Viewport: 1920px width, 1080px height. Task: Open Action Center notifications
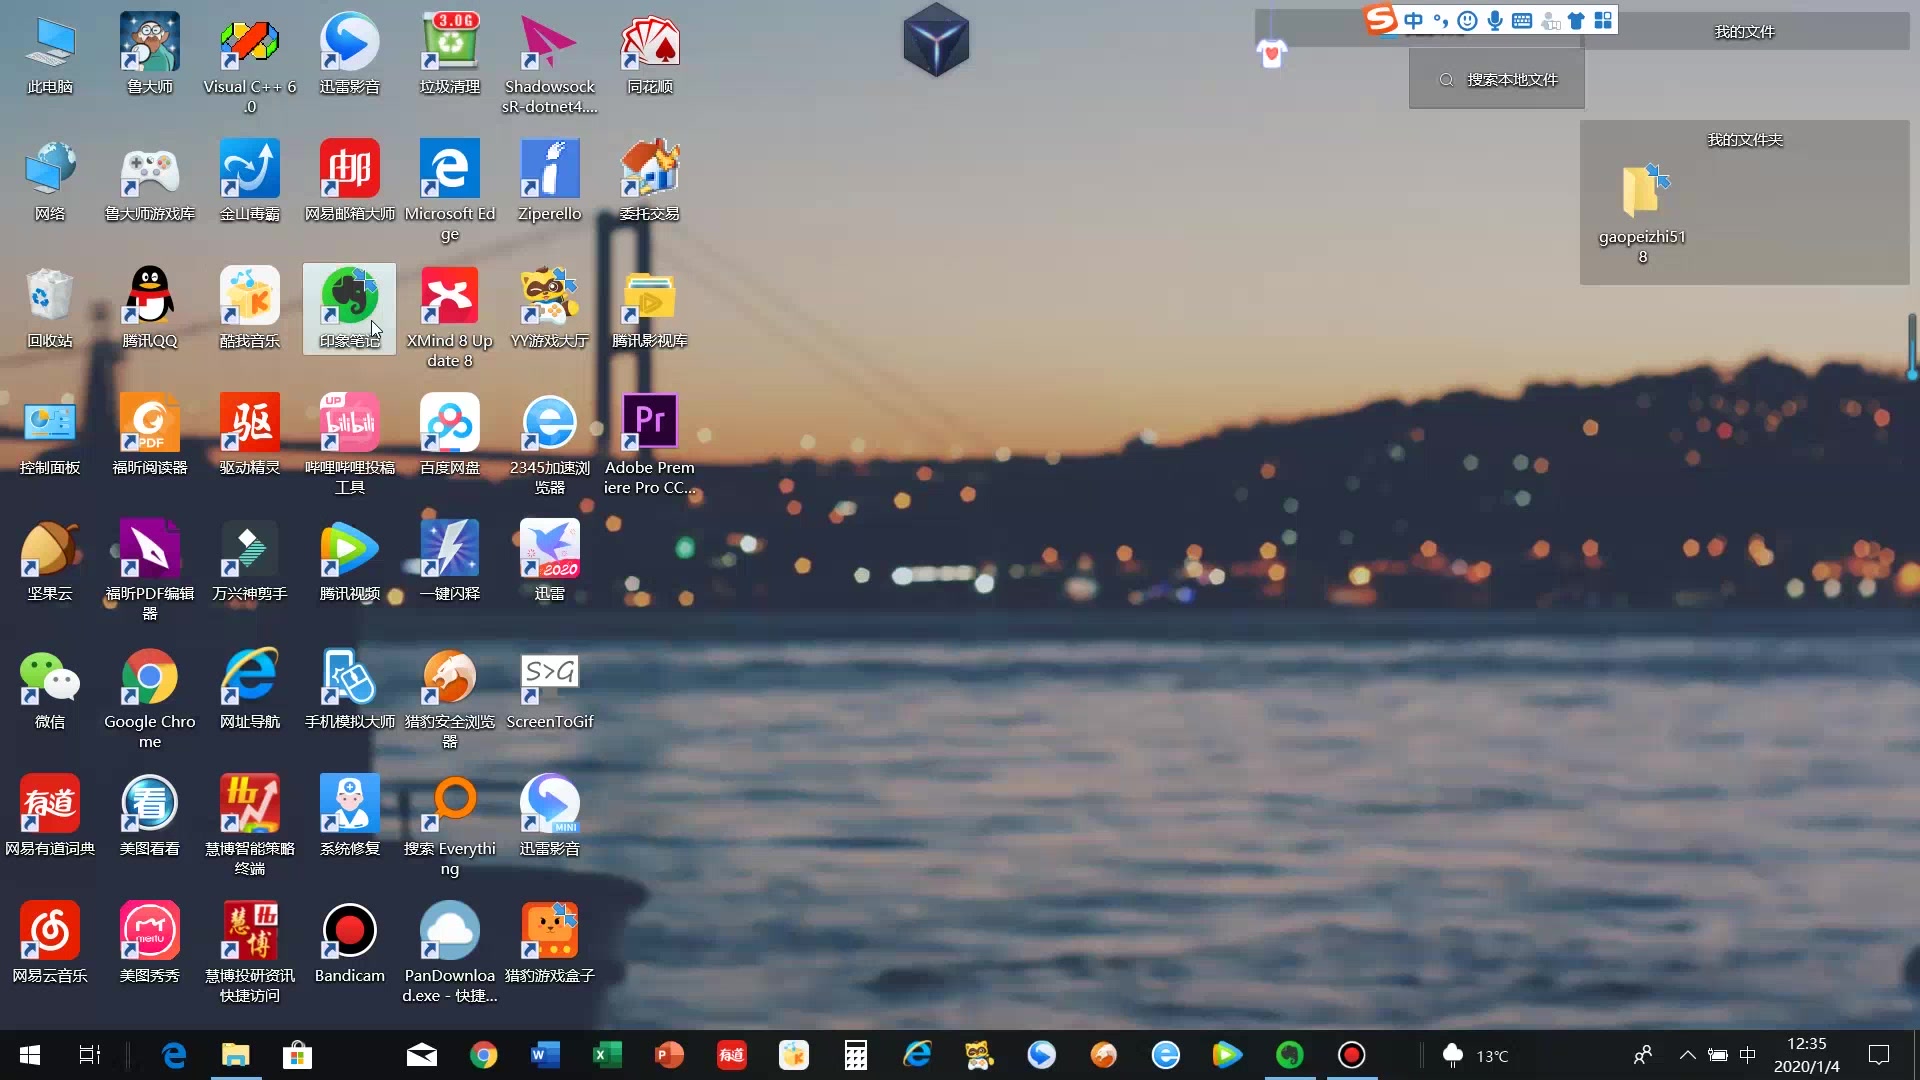pyautogui.click(x=1879, y=1055)
